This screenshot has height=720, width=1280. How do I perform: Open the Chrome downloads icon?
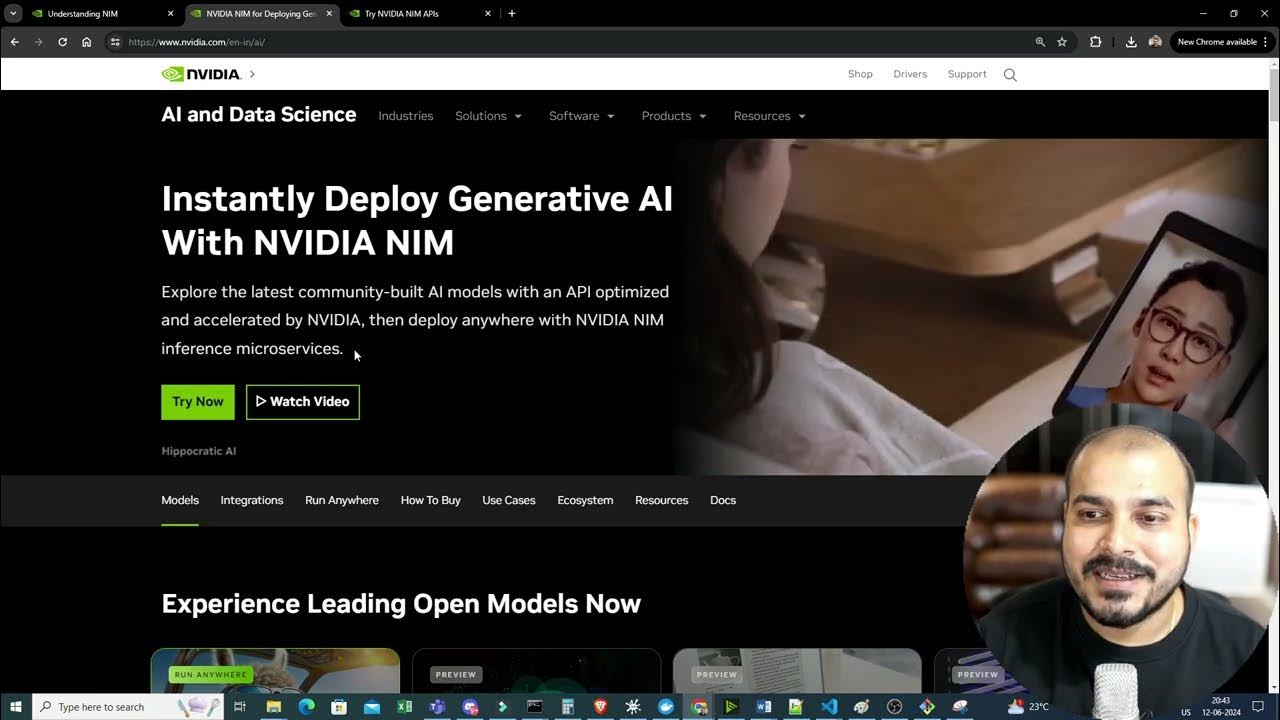[x=1131, y=42]
